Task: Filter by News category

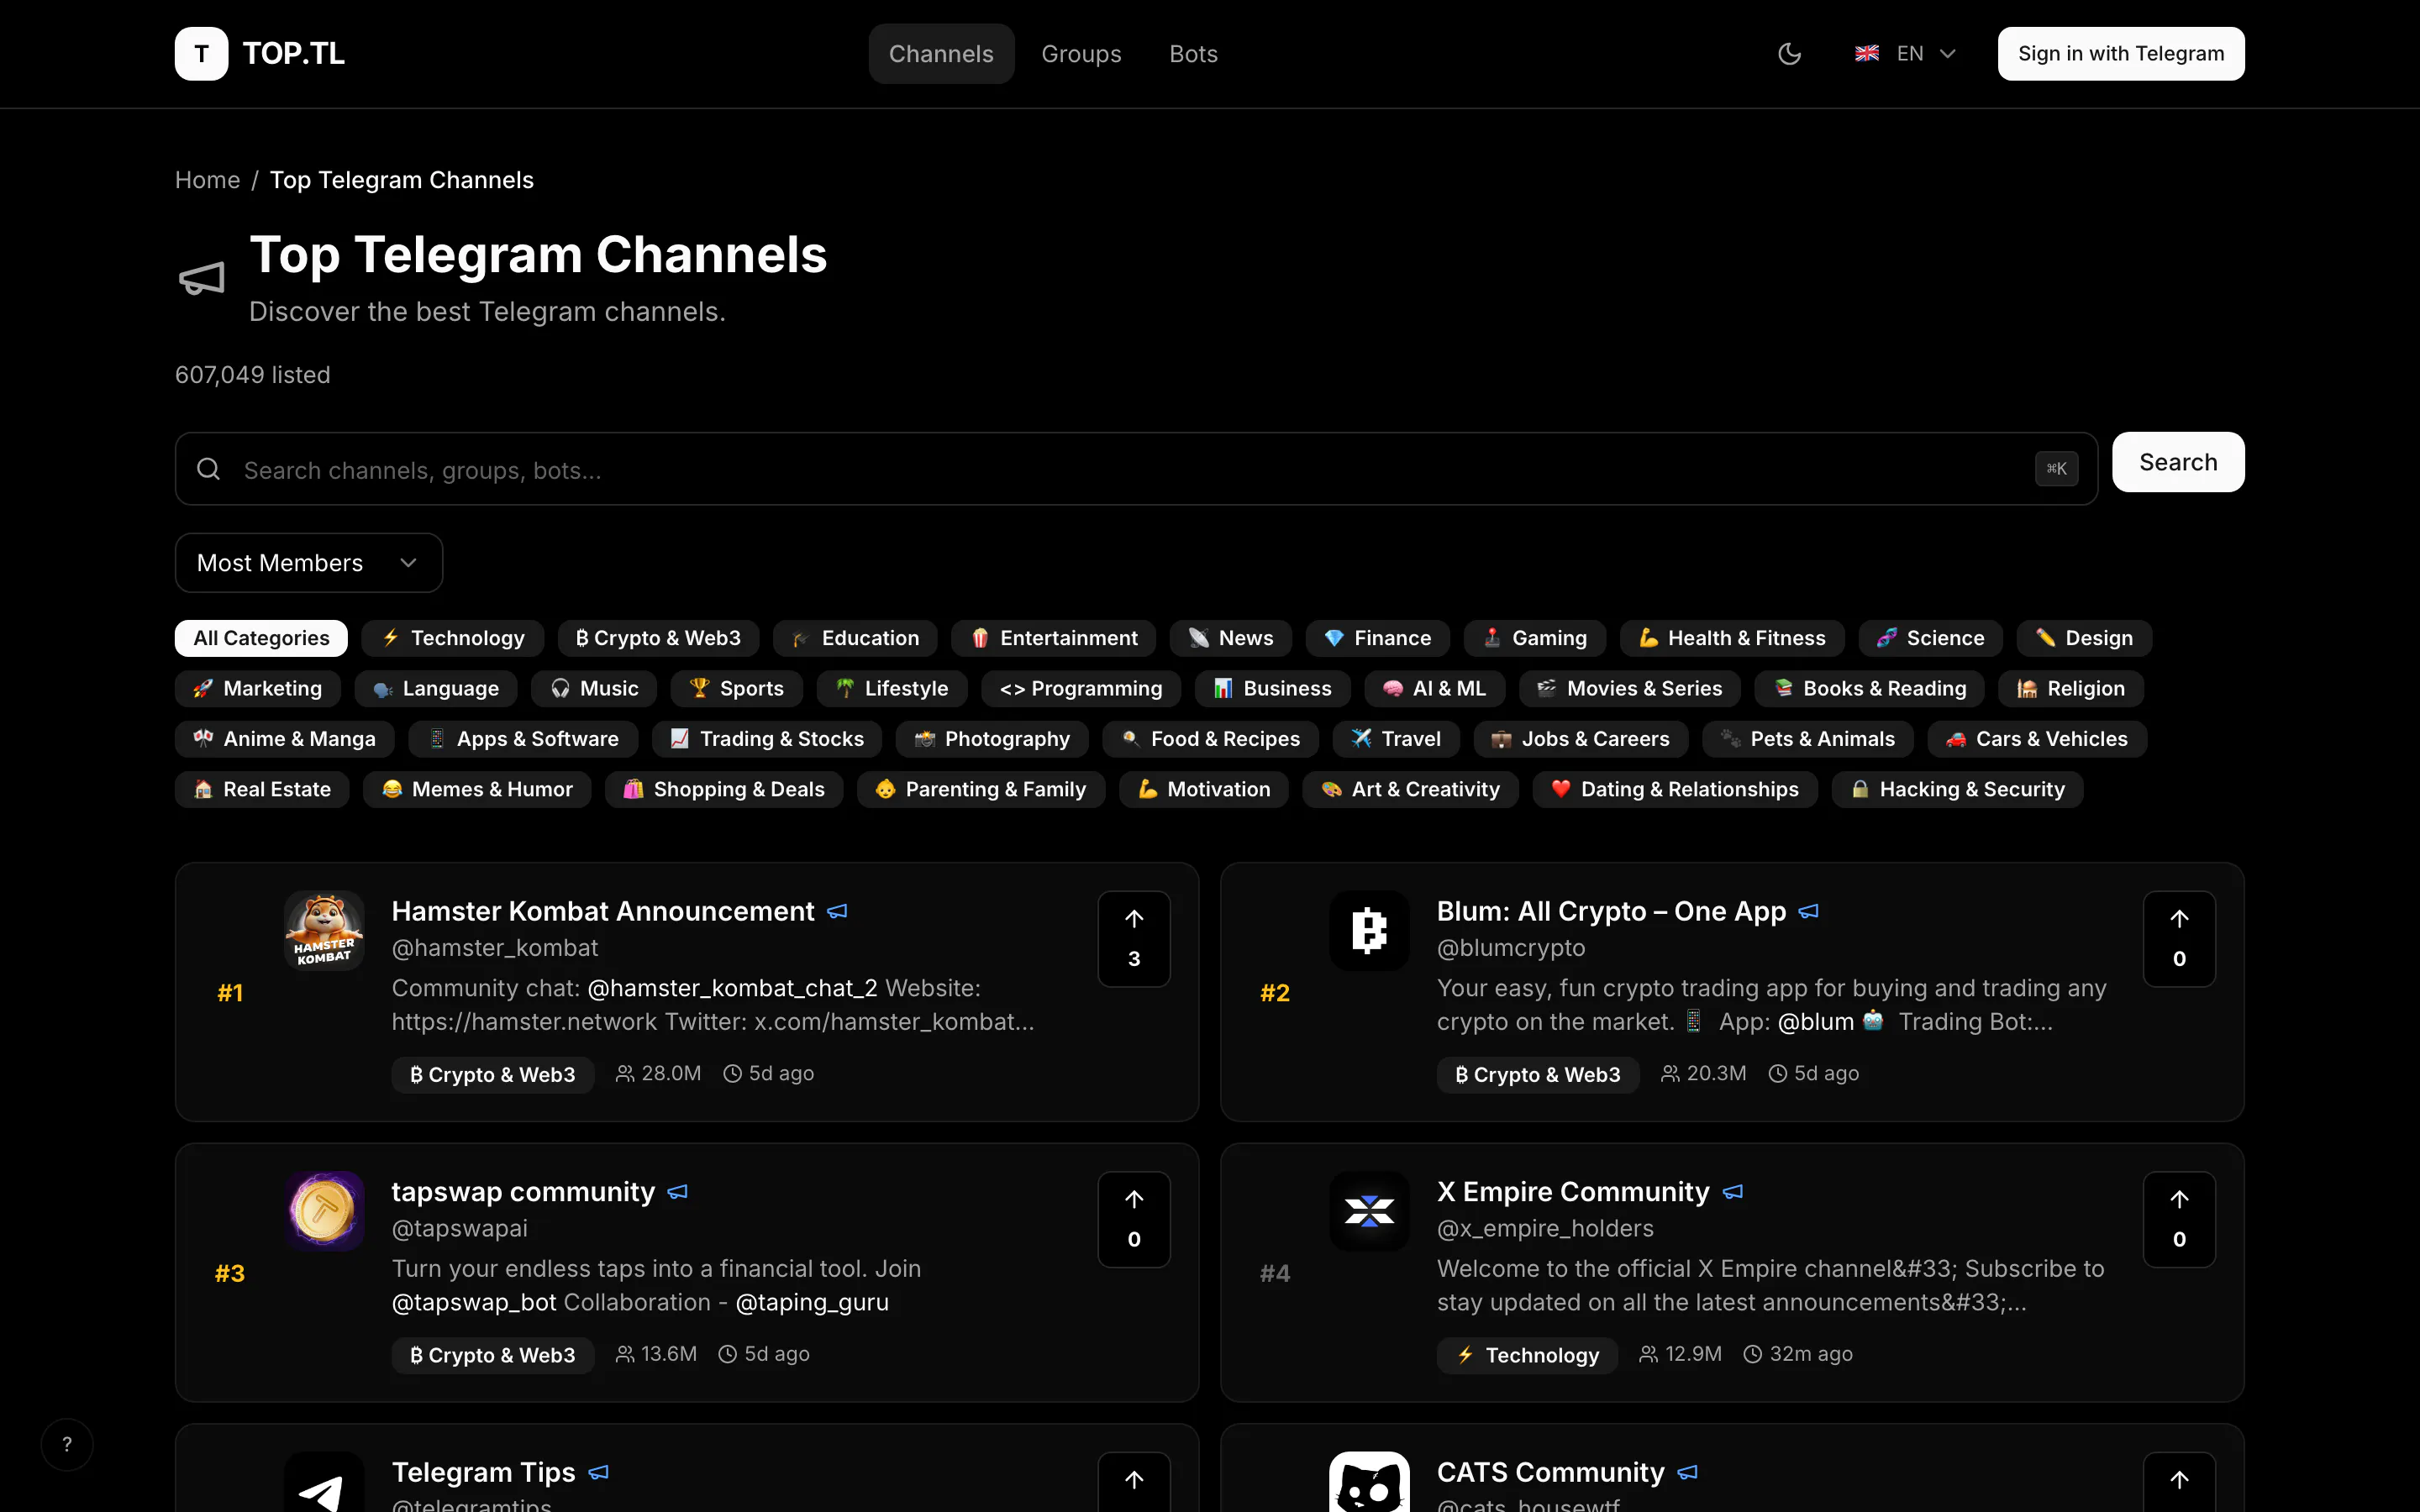Action: coord(1231,638)
